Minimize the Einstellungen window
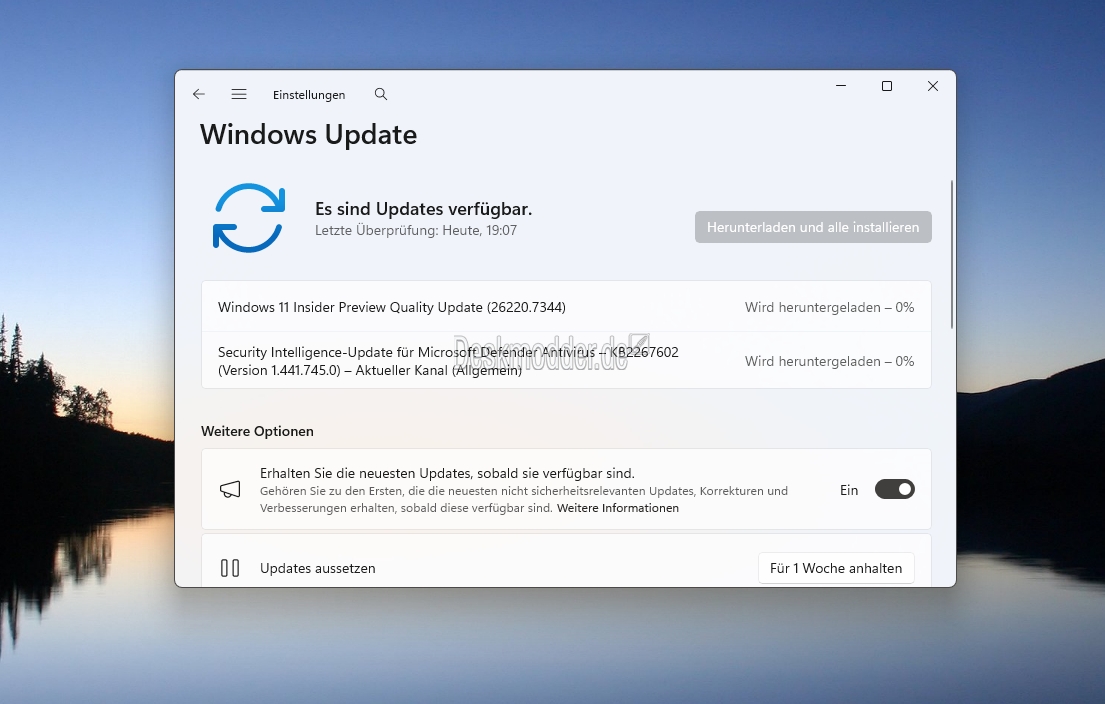This screenshot has height=704, width=1105. [841, 86]
